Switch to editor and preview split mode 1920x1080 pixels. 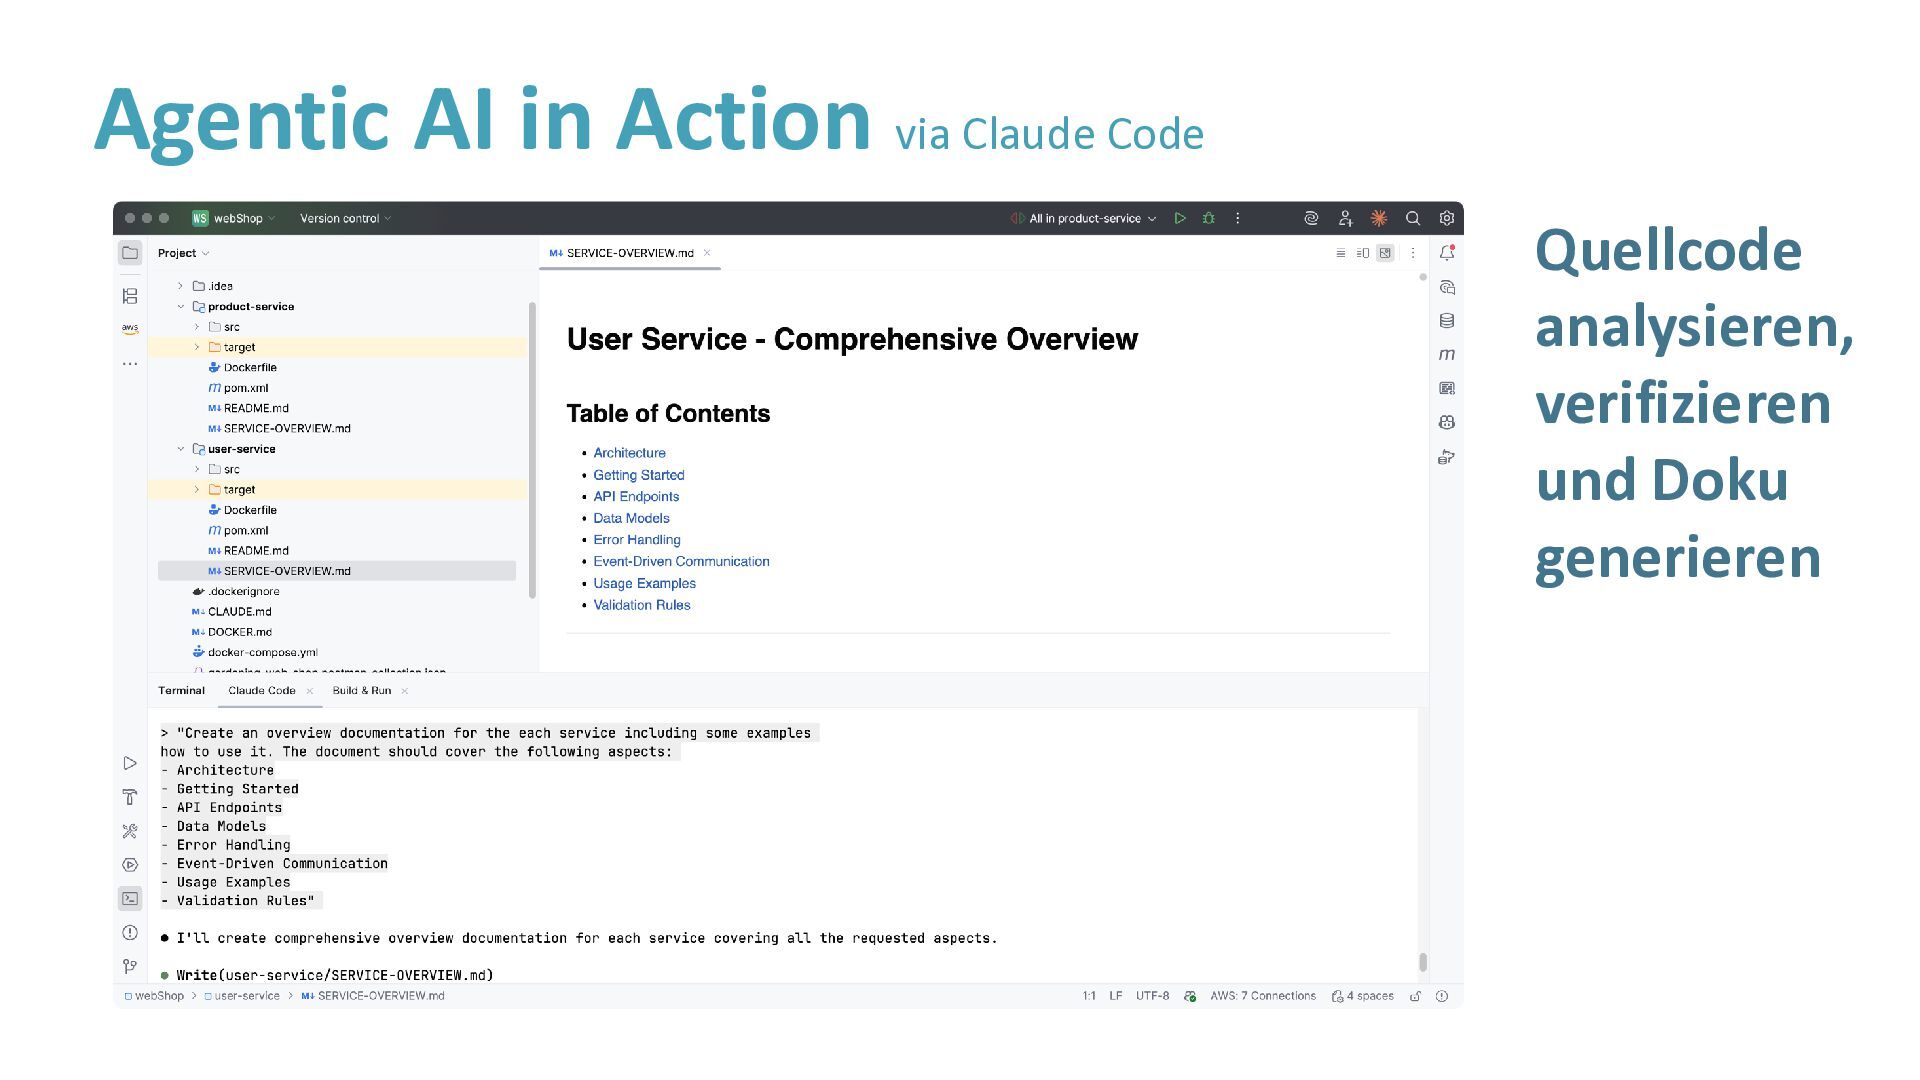pos(1362,253)
